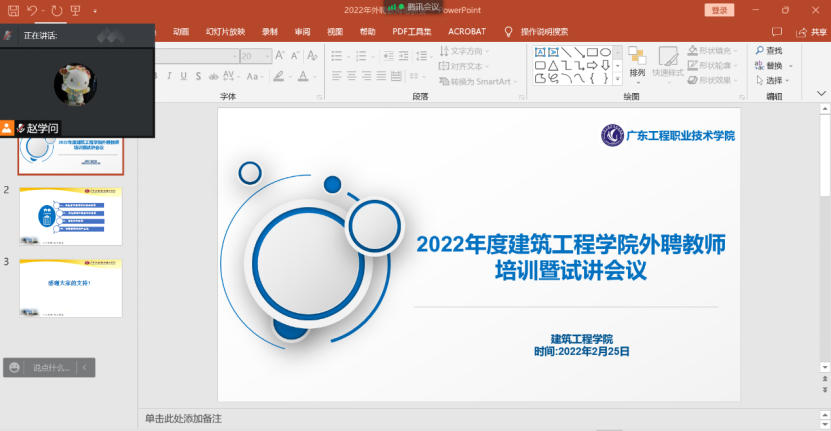831x431 pixels.
Task: Switch to the ACROBAT ribbon tab
Action: [467, 32]
